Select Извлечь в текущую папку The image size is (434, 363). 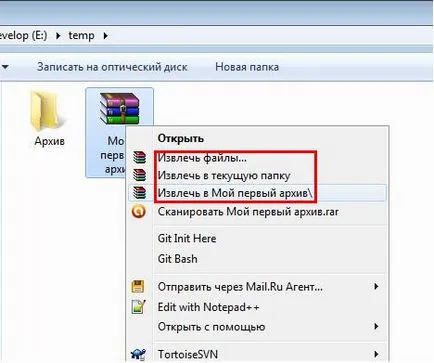point(257,175)
